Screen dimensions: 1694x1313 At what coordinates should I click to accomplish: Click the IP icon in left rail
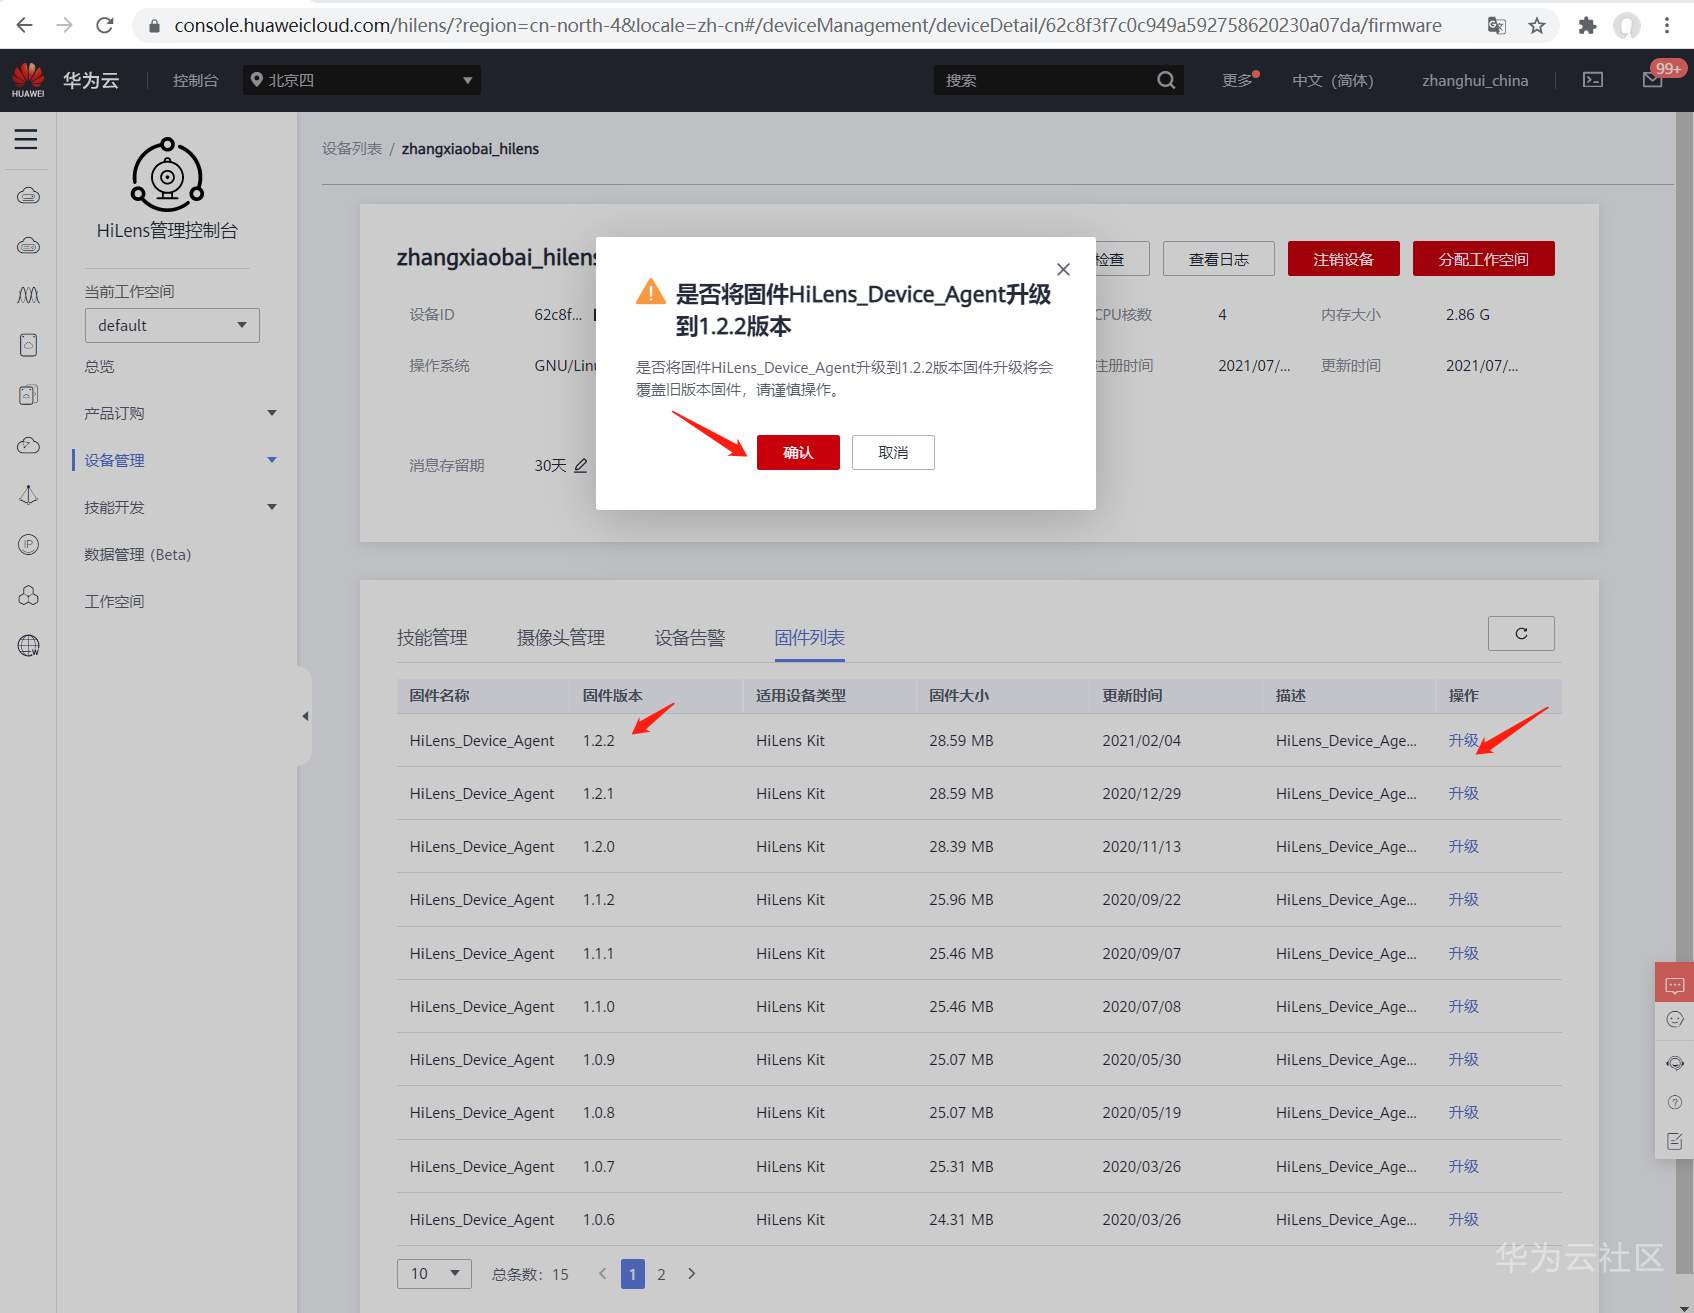[29, 545]
